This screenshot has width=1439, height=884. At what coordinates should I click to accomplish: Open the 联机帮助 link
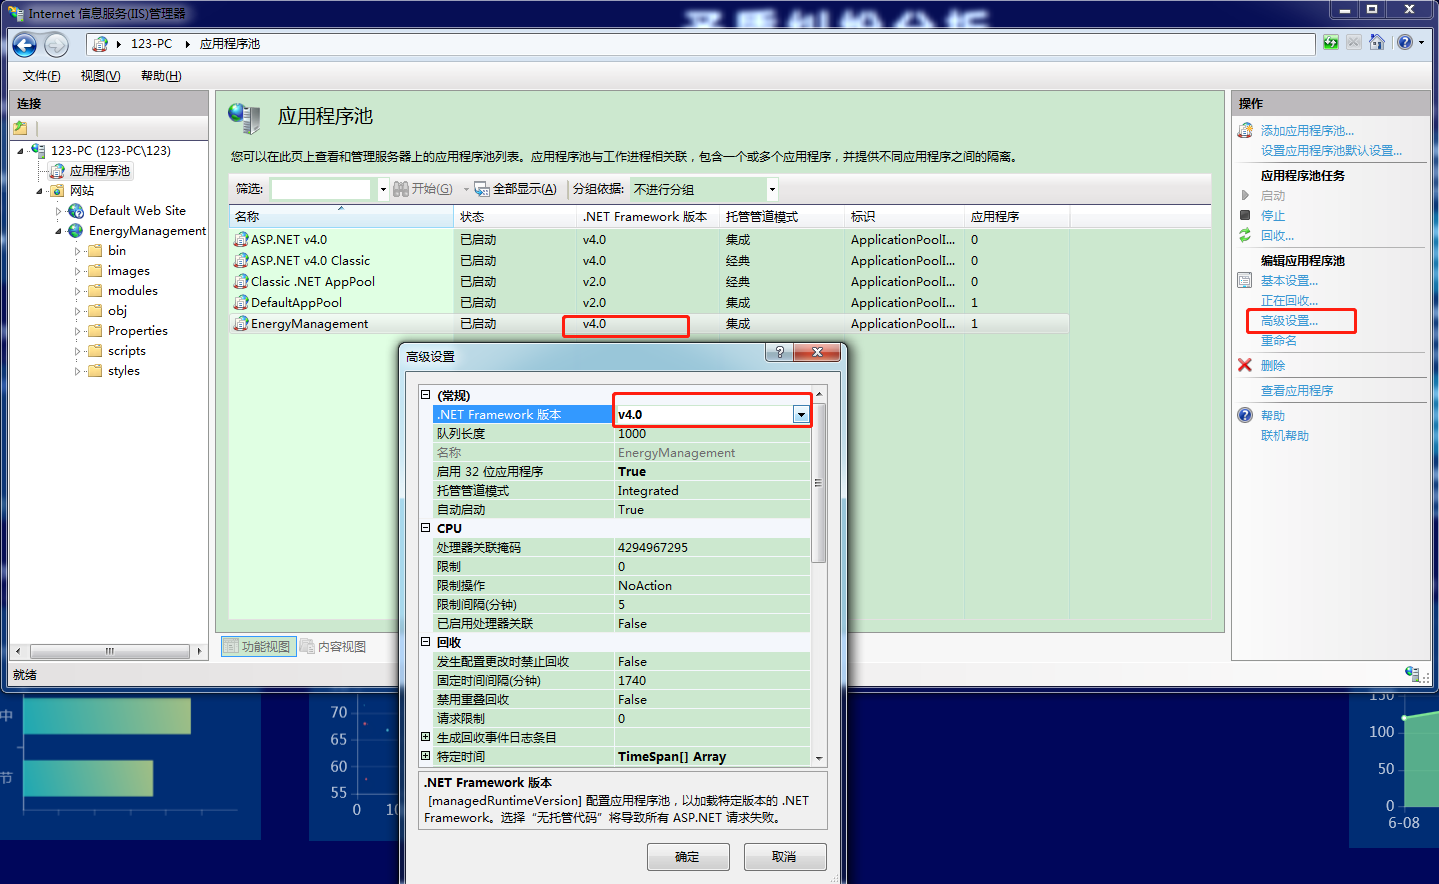(x=1285, y=436)
